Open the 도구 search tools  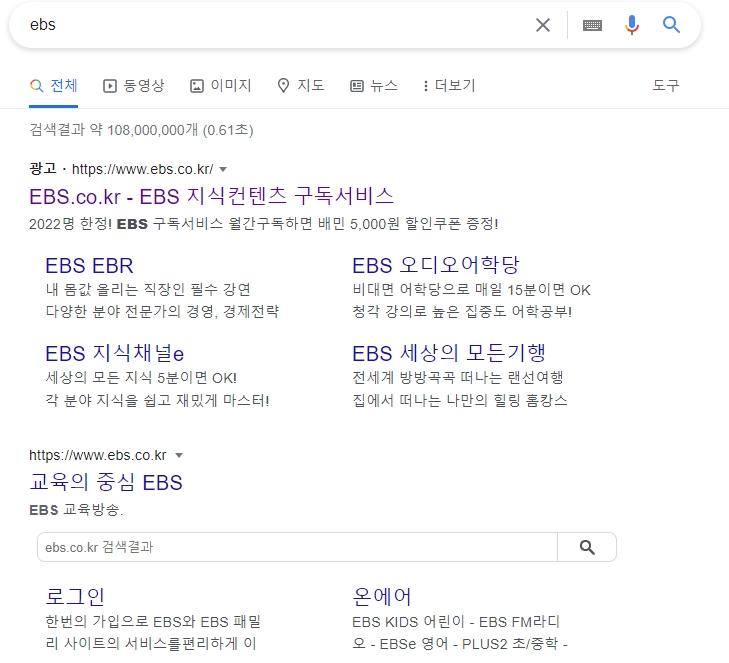666,85
